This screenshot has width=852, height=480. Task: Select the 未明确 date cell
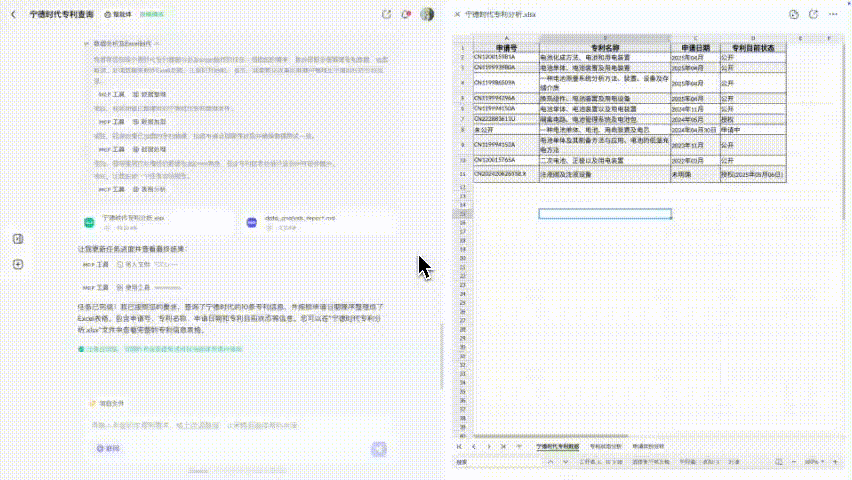click(696, 174)
